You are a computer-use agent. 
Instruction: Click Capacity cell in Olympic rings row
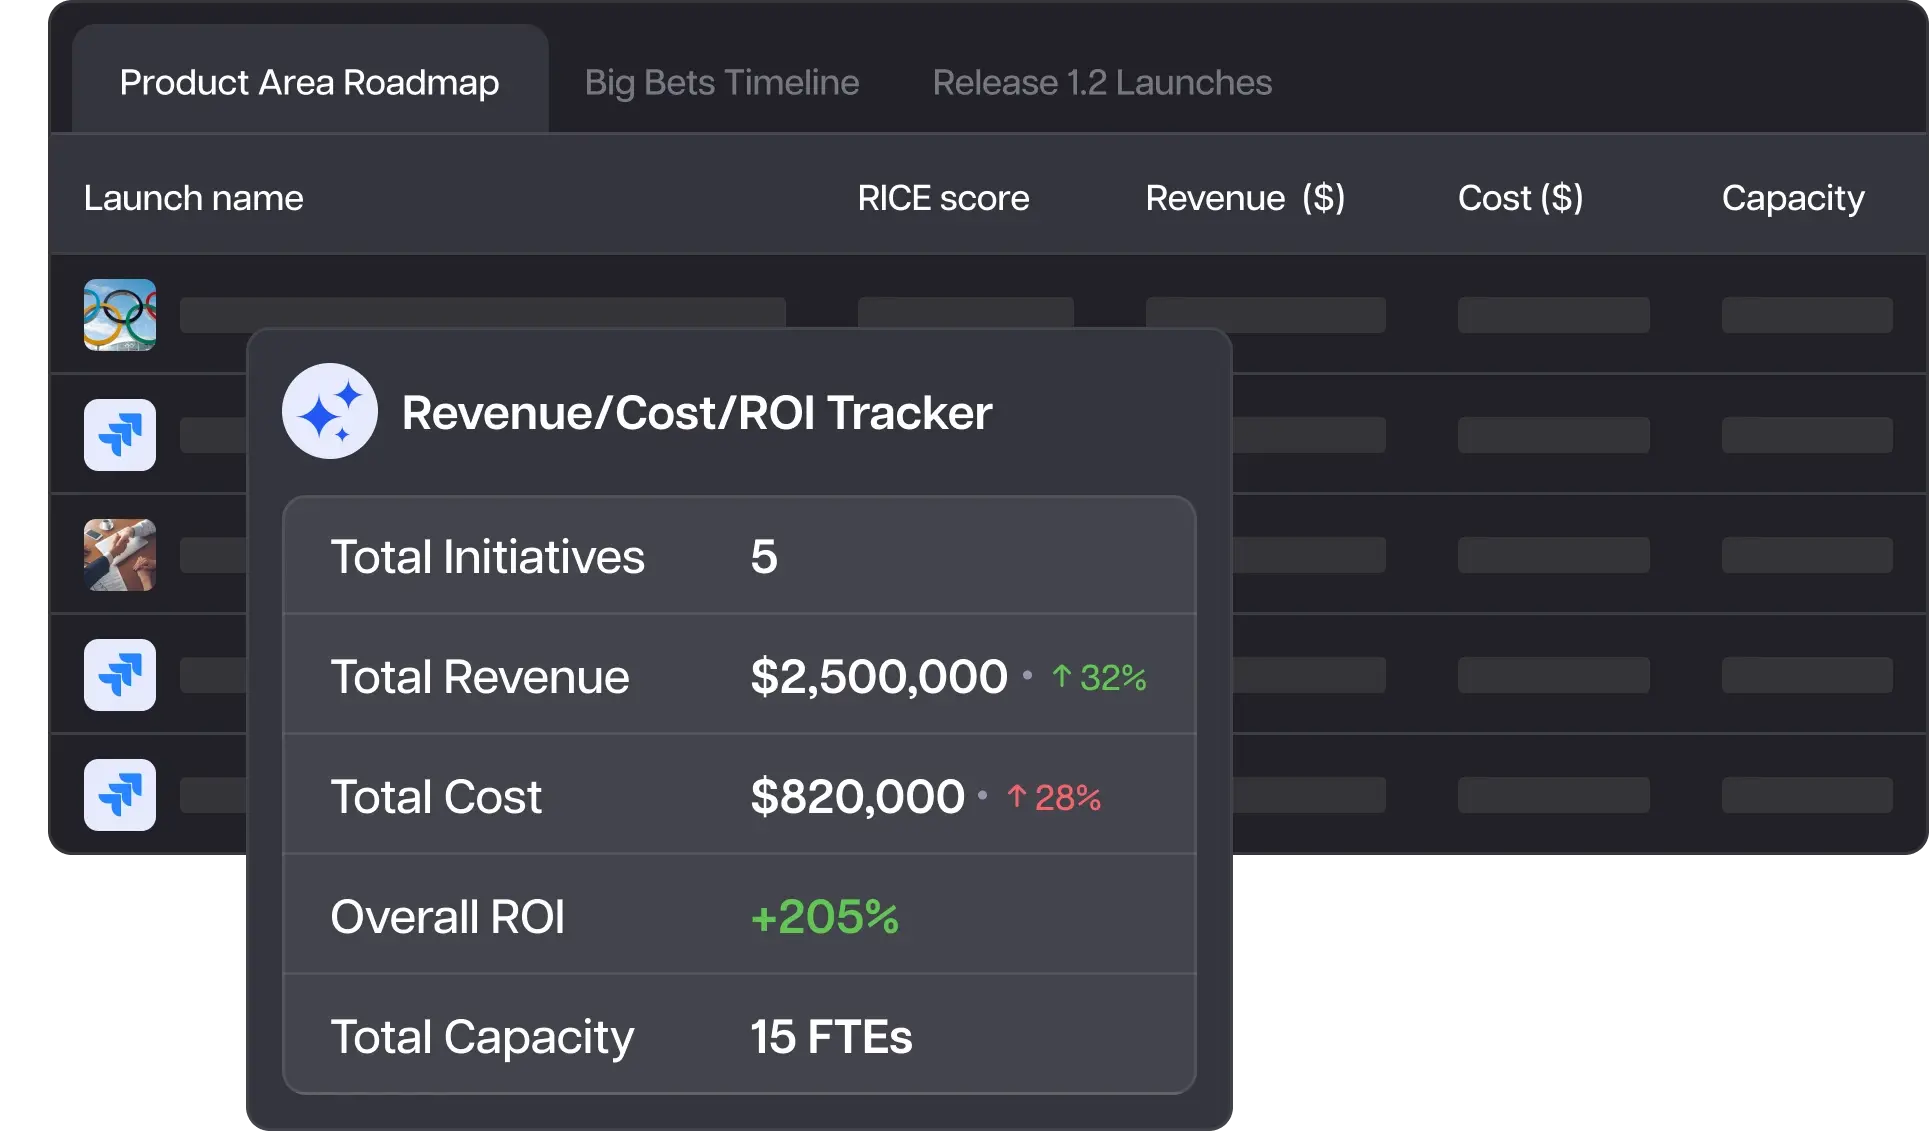(1806, 315)
